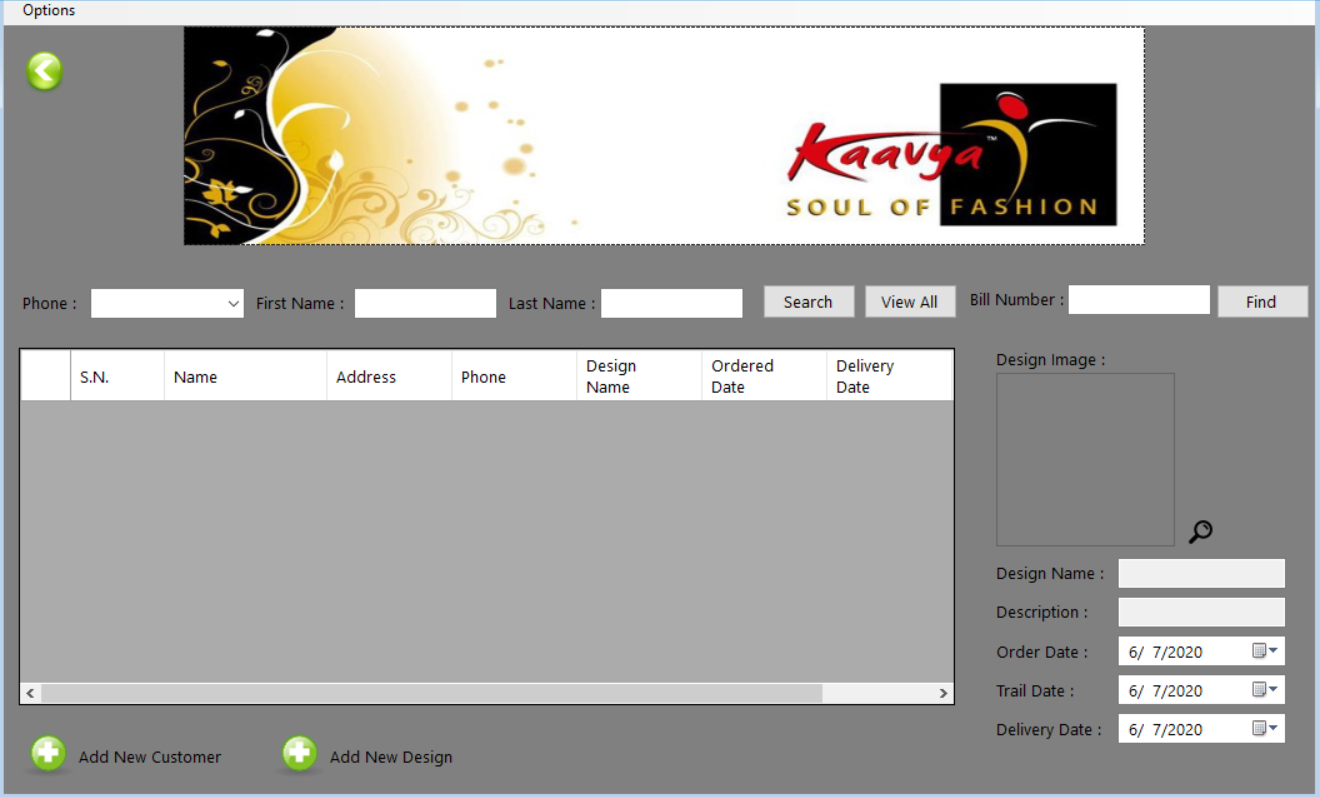The image size is (1320, 797).
Task: Click the Trail Date value 6/ 7/2020
Action: pos(1165,691)
